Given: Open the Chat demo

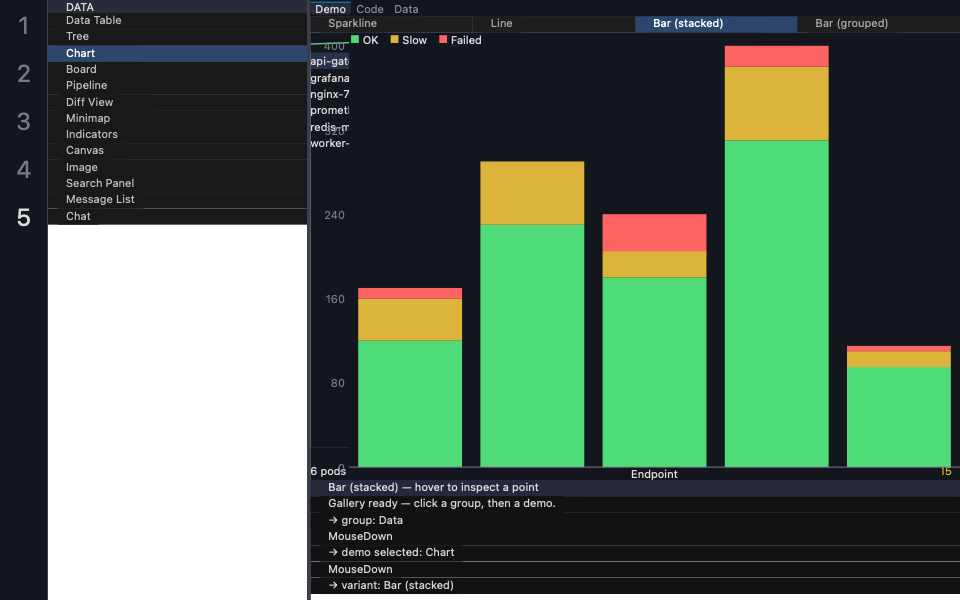Looking at the screenshot, I should pyautogui.click(x=178, y=216).
